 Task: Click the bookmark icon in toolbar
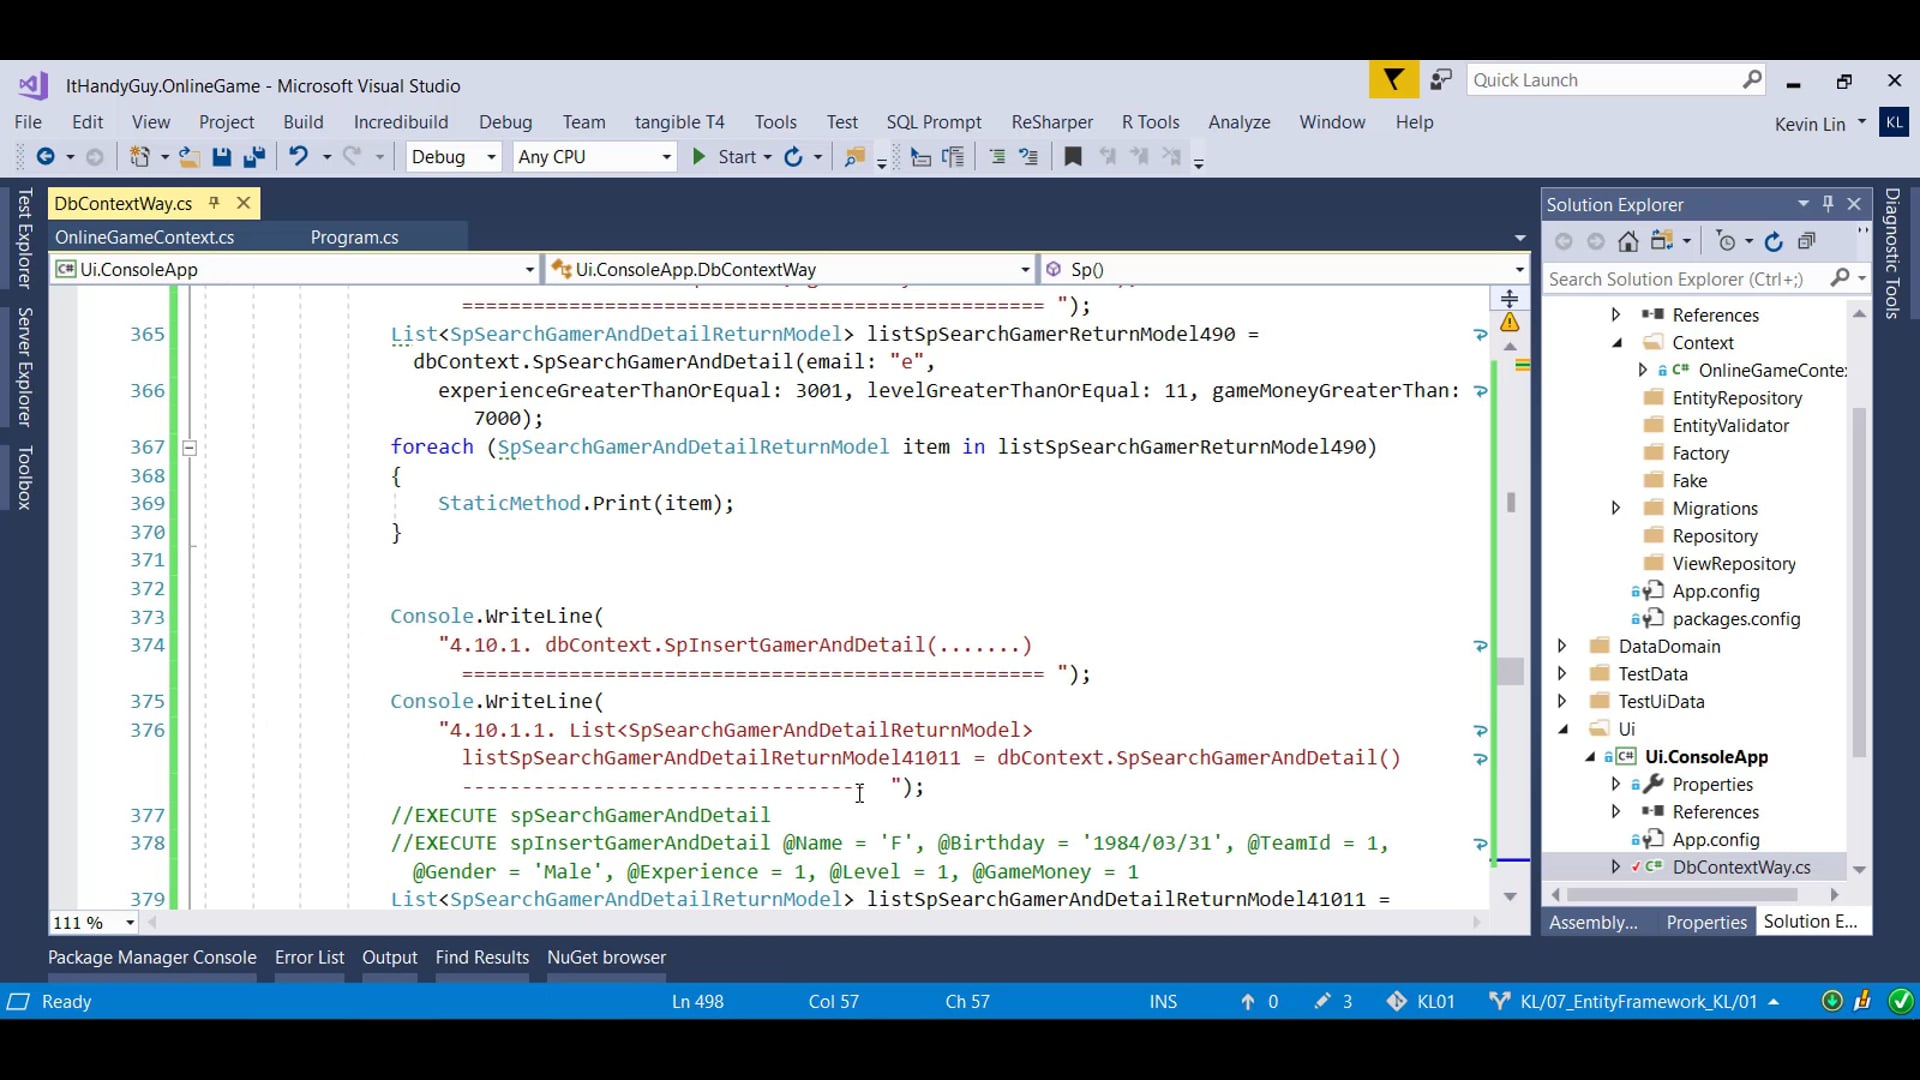coord(1072,157)
